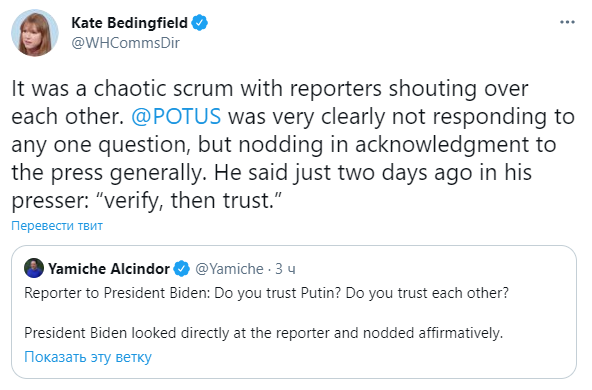Open Kate Bedingfield's profile picture

point(35,33)
